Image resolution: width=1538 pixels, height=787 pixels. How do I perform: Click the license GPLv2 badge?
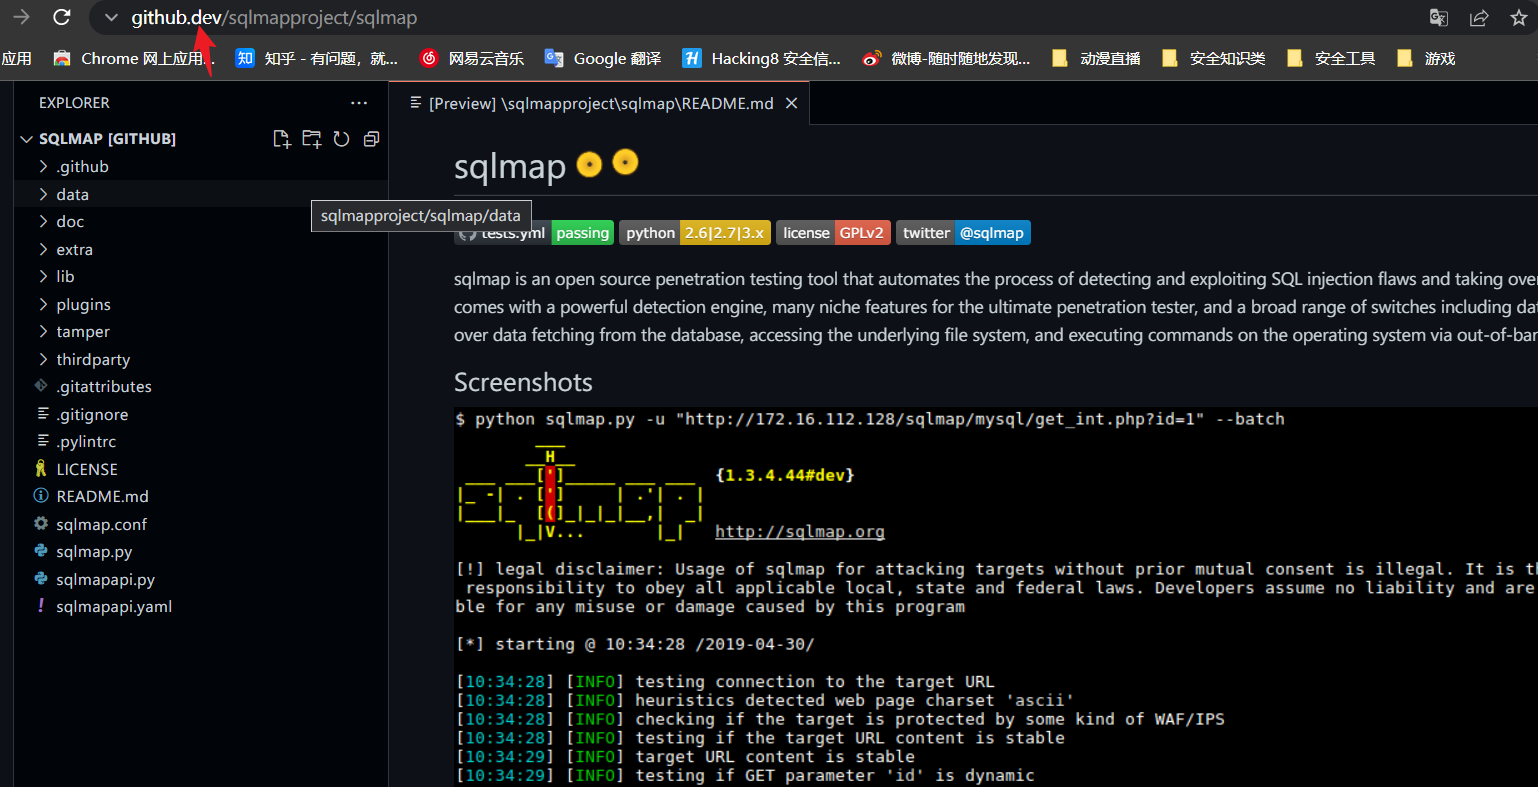(x=833, y=233)
